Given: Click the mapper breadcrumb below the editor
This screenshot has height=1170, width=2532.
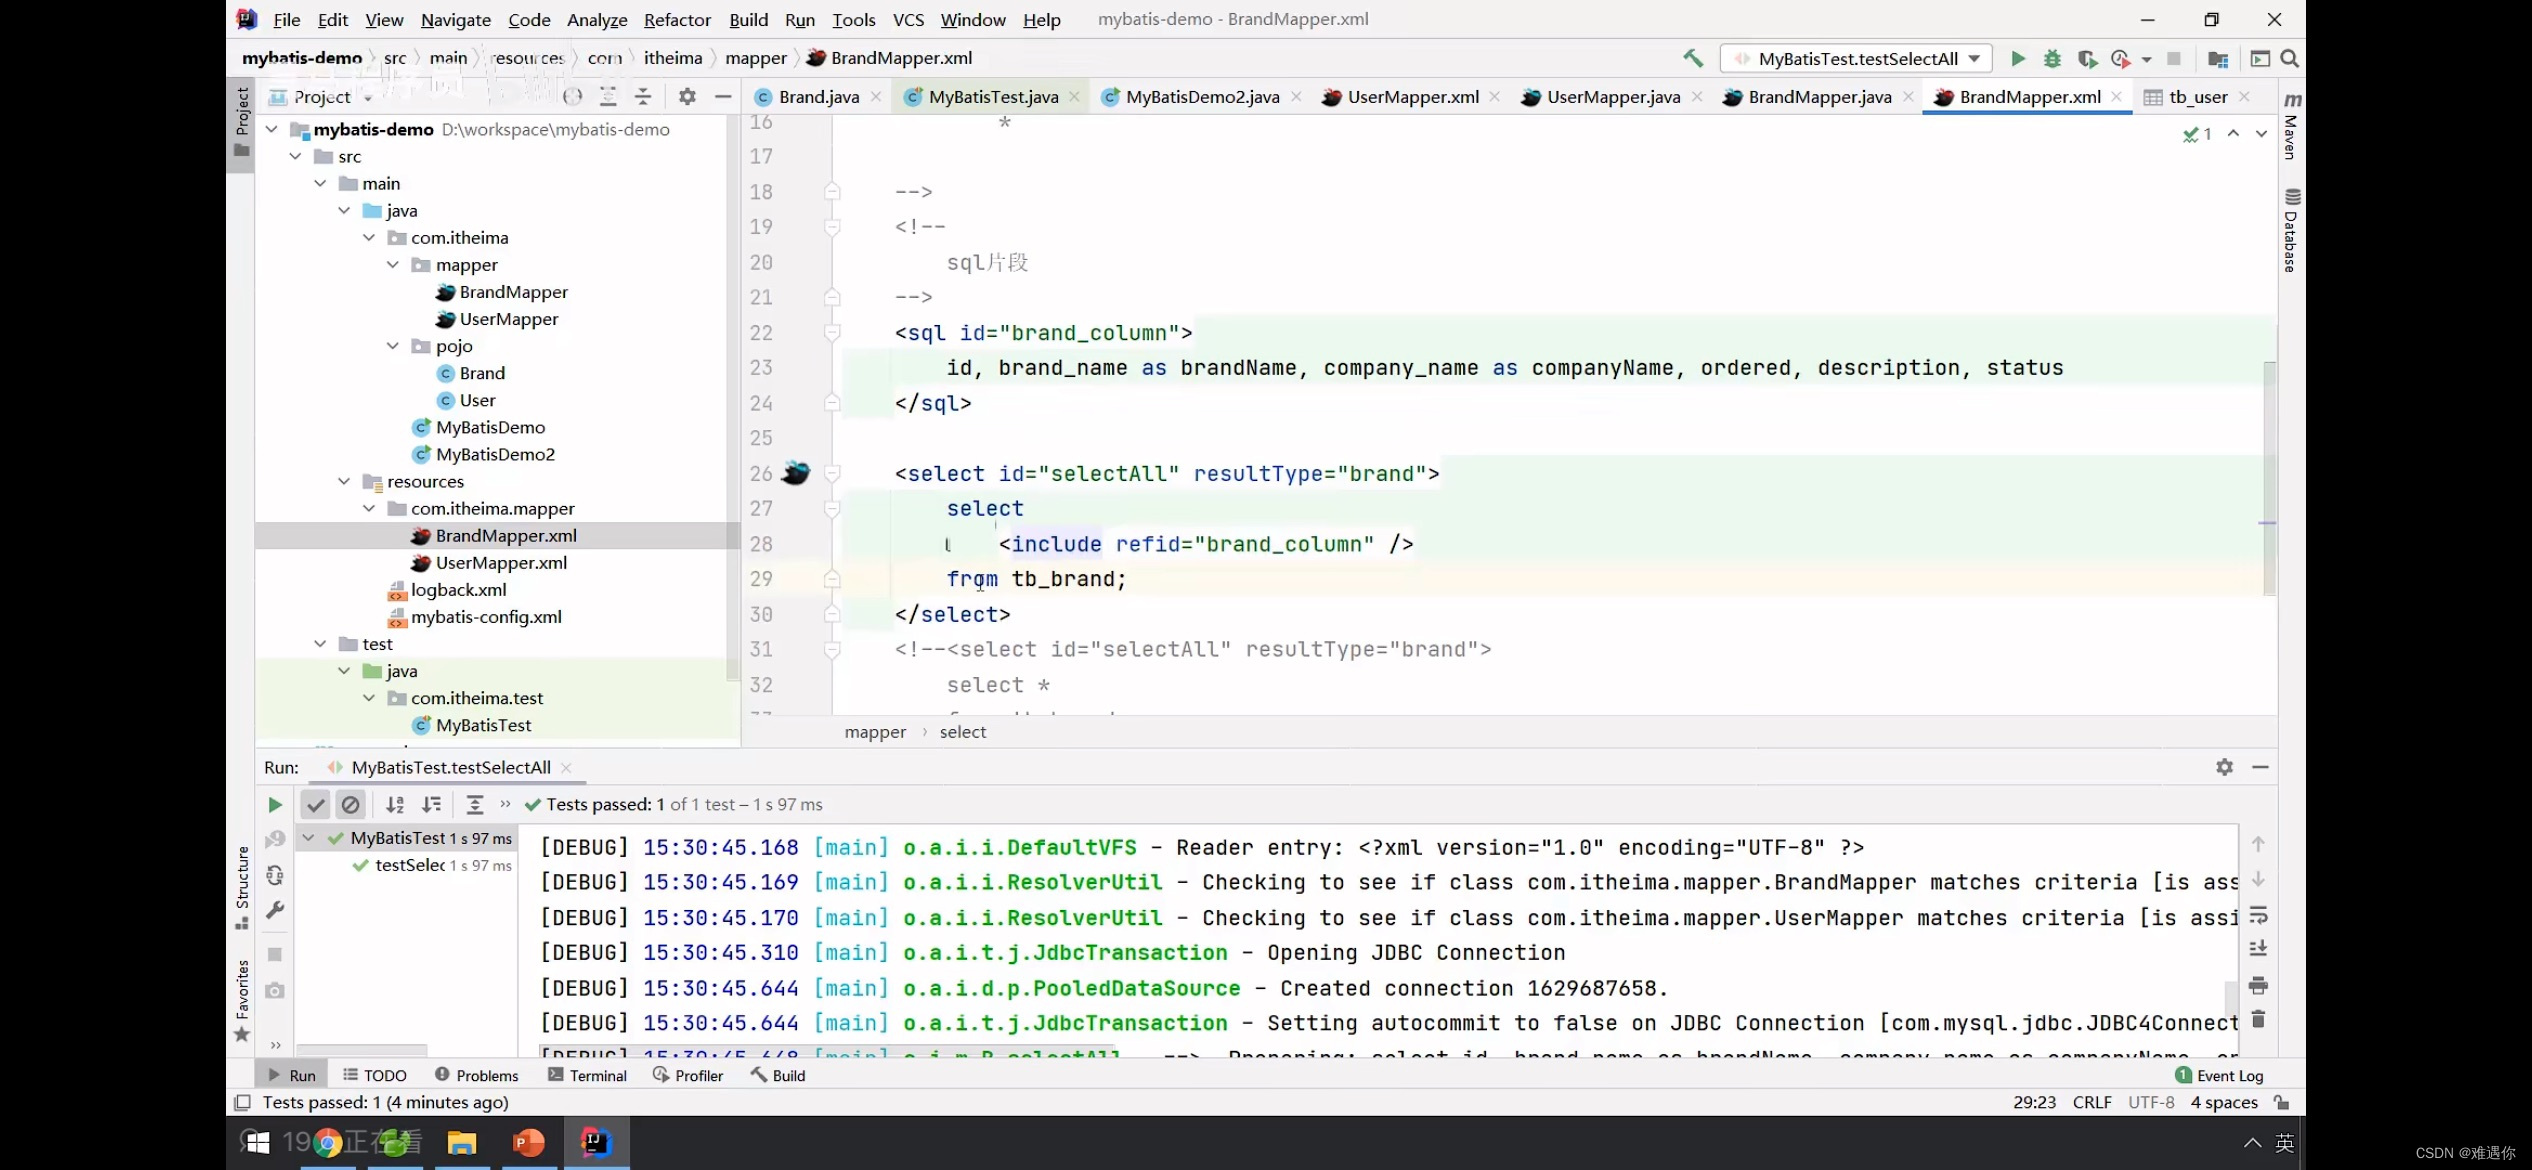Looking at the screenshot, I should [x=875, y=732].
